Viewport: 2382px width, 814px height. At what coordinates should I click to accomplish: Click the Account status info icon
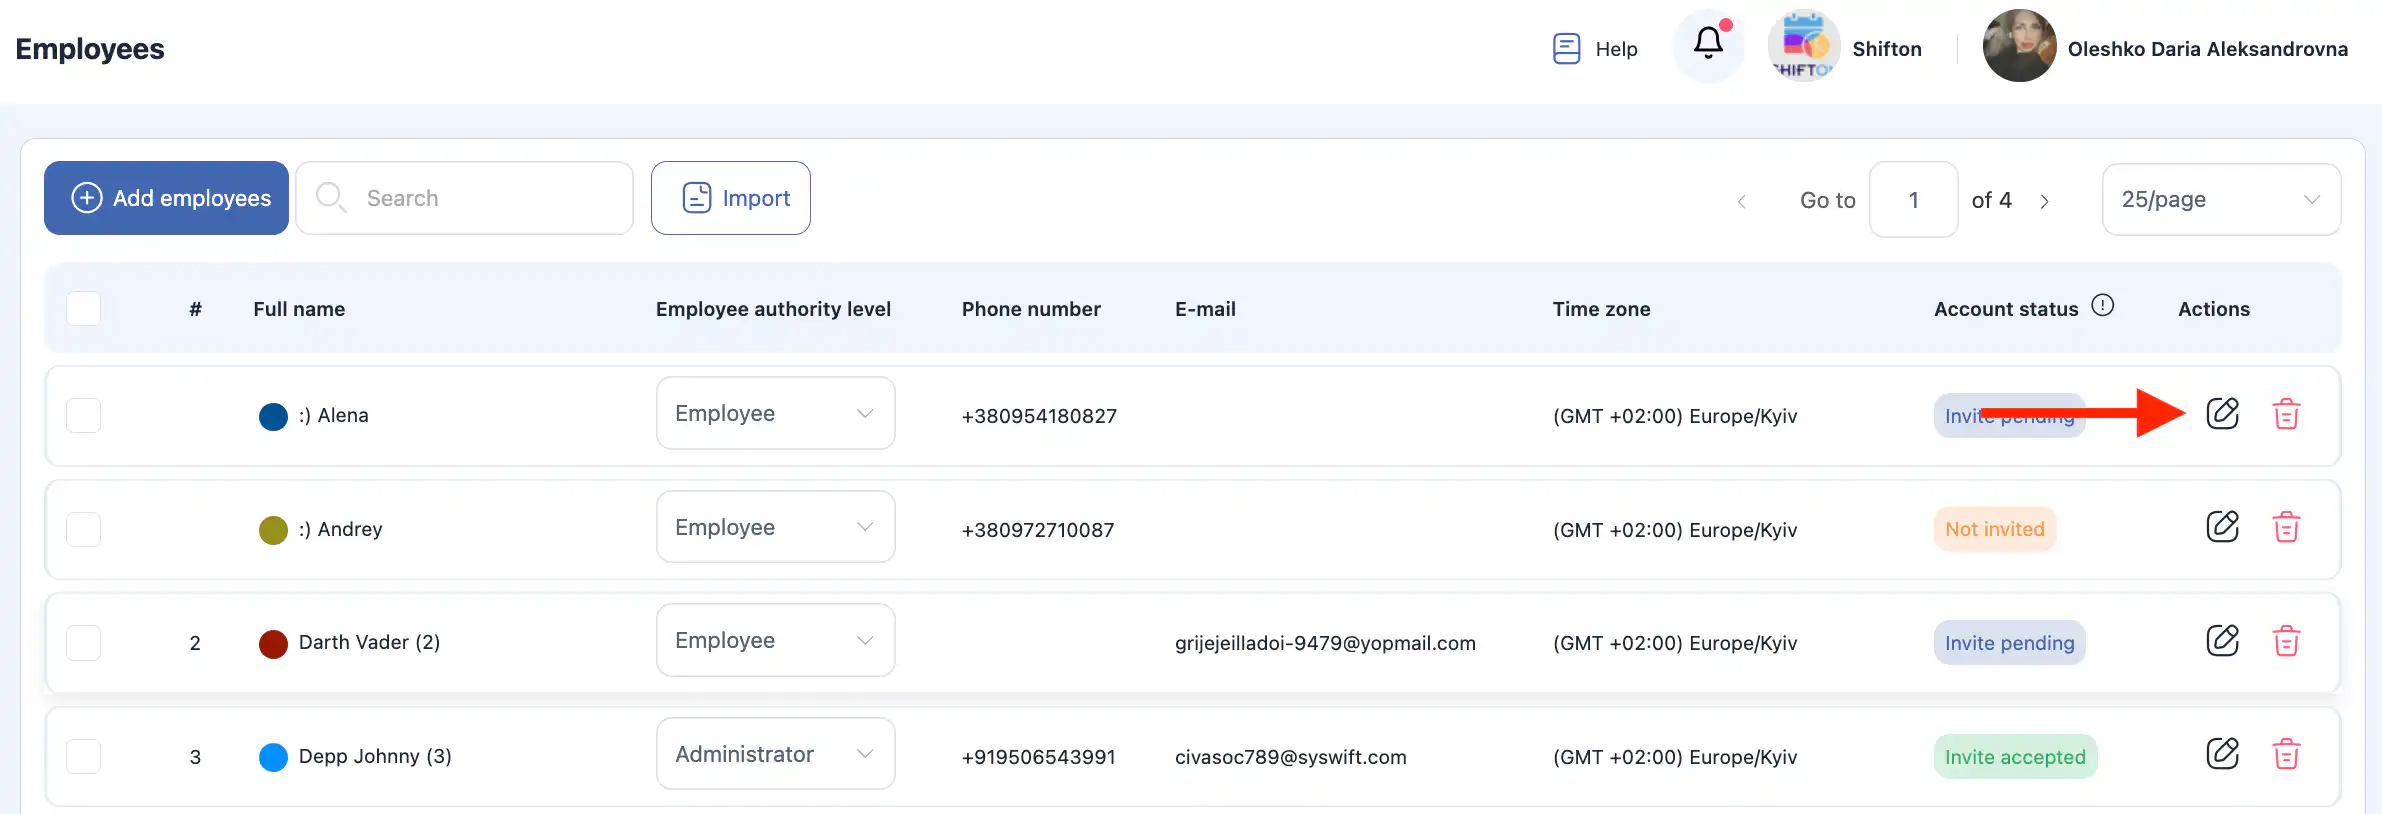[x=2103, y=306]
